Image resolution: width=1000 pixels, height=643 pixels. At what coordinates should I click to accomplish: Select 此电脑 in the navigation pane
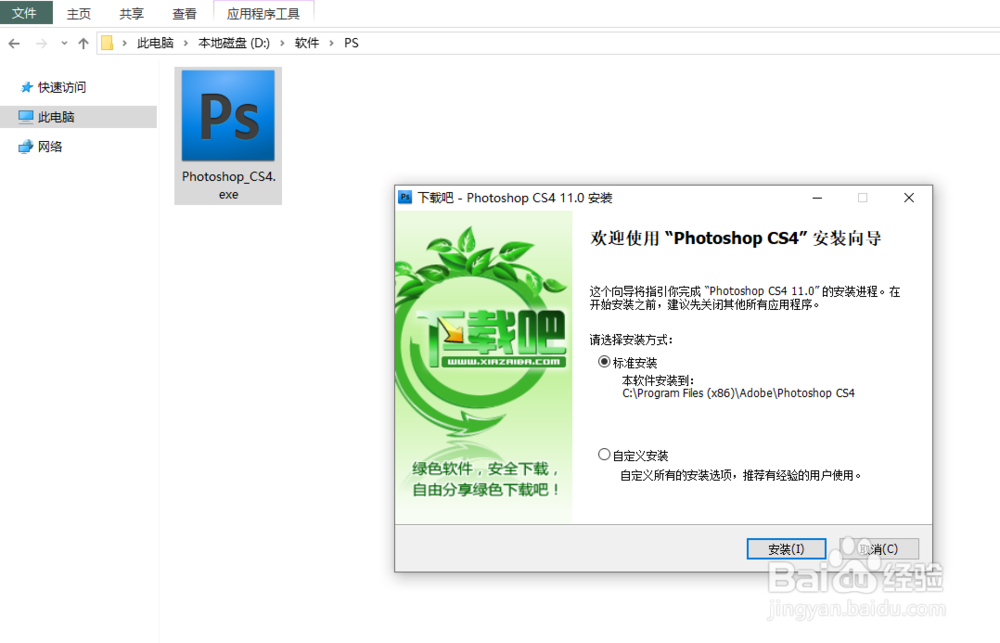pyautogui.click(x=78, y=117)
